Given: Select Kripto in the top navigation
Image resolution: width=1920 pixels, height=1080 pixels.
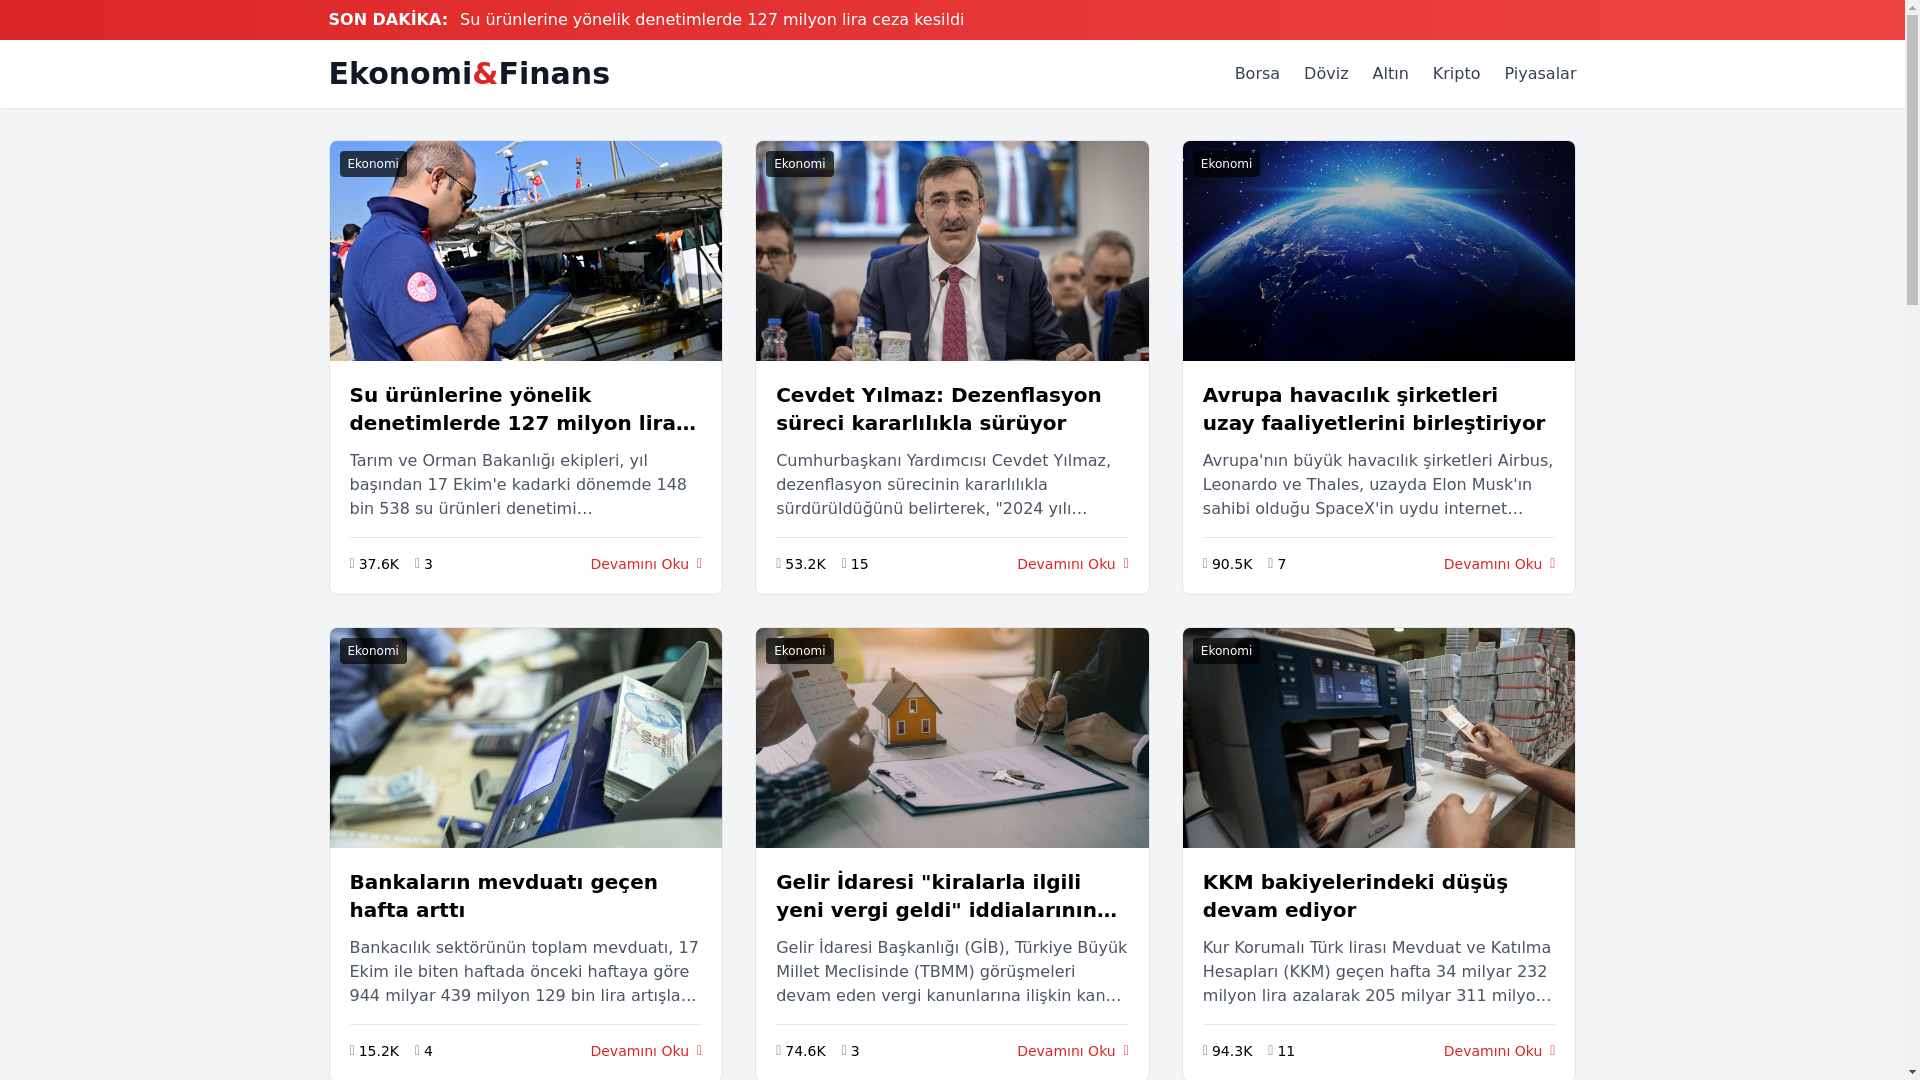Looking at the screenshot, I should click(x=1456, y=74).
